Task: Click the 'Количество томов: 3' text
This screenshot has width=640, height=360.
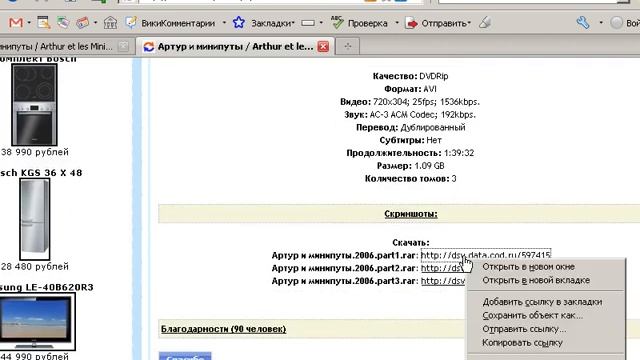Action: click(410, 179)
